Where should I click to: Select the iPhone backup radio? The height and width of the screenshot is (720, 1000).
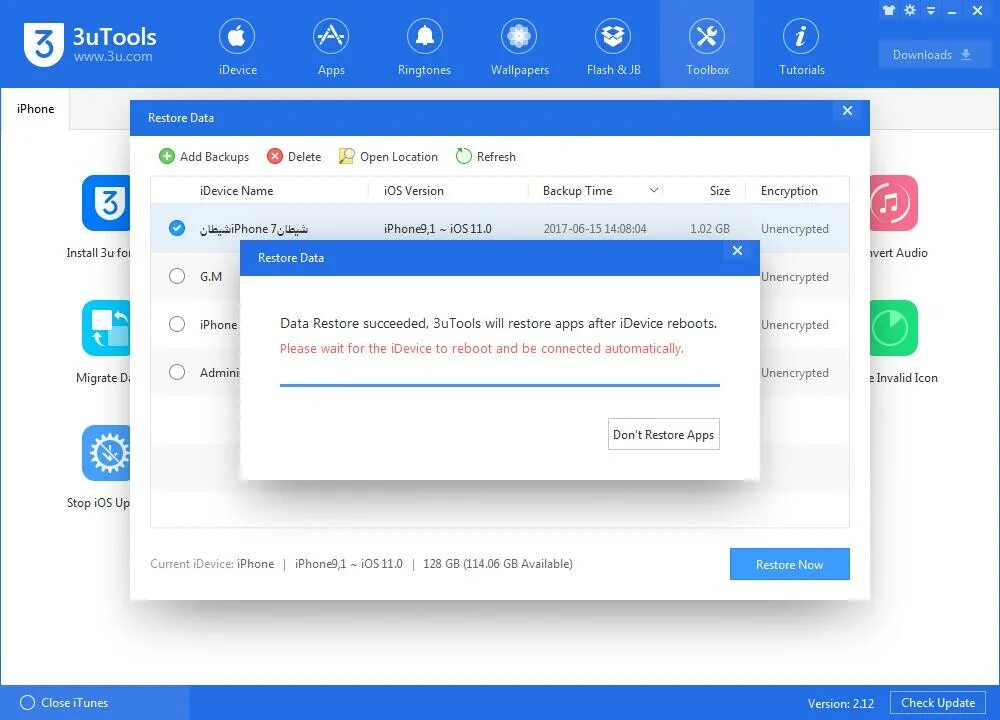coord(177,324)
